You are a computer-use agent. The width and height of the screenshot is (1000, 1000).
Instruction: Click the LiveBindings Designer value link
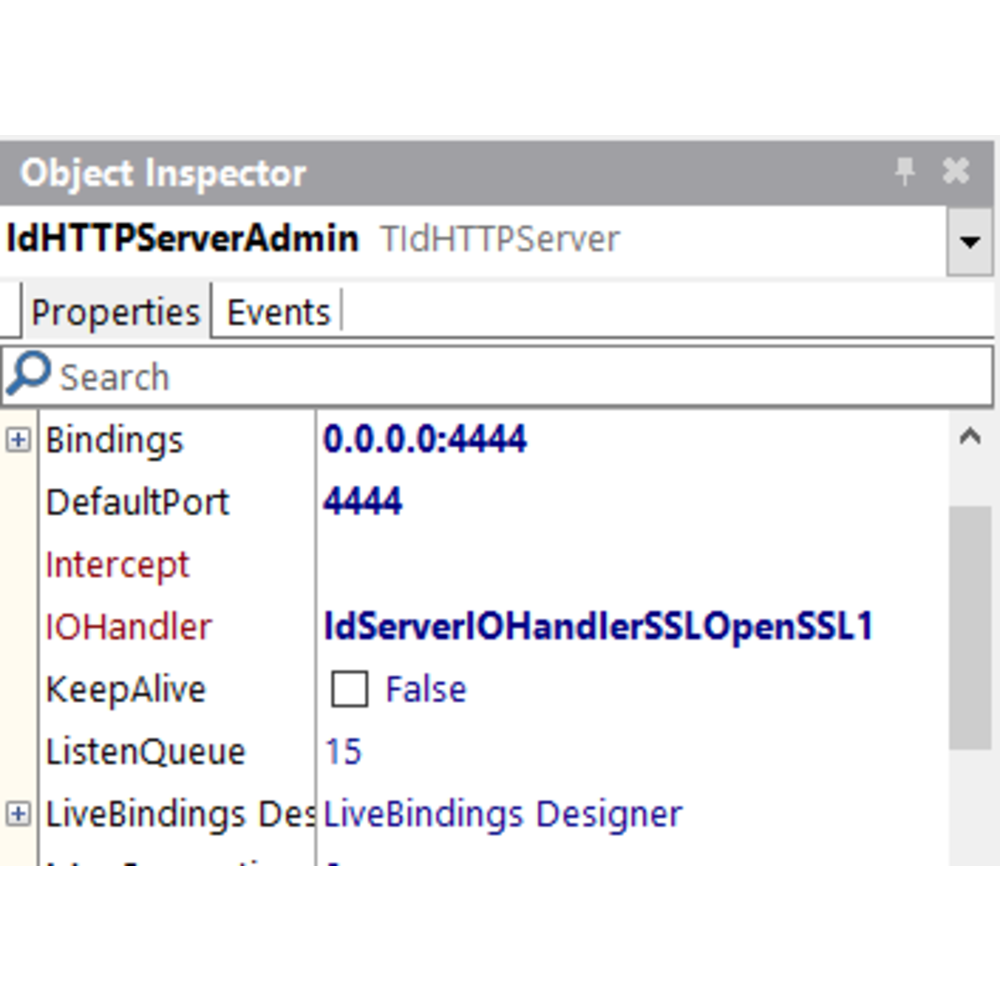(502, 814)
